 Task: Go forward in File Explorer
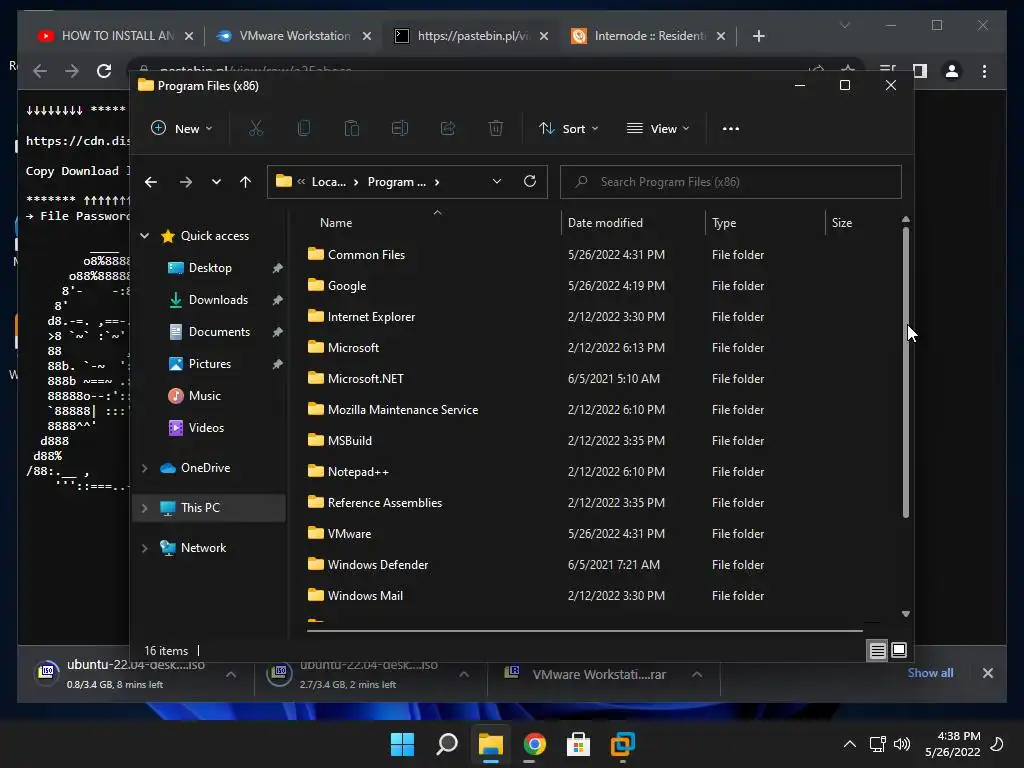coord(186,182)
